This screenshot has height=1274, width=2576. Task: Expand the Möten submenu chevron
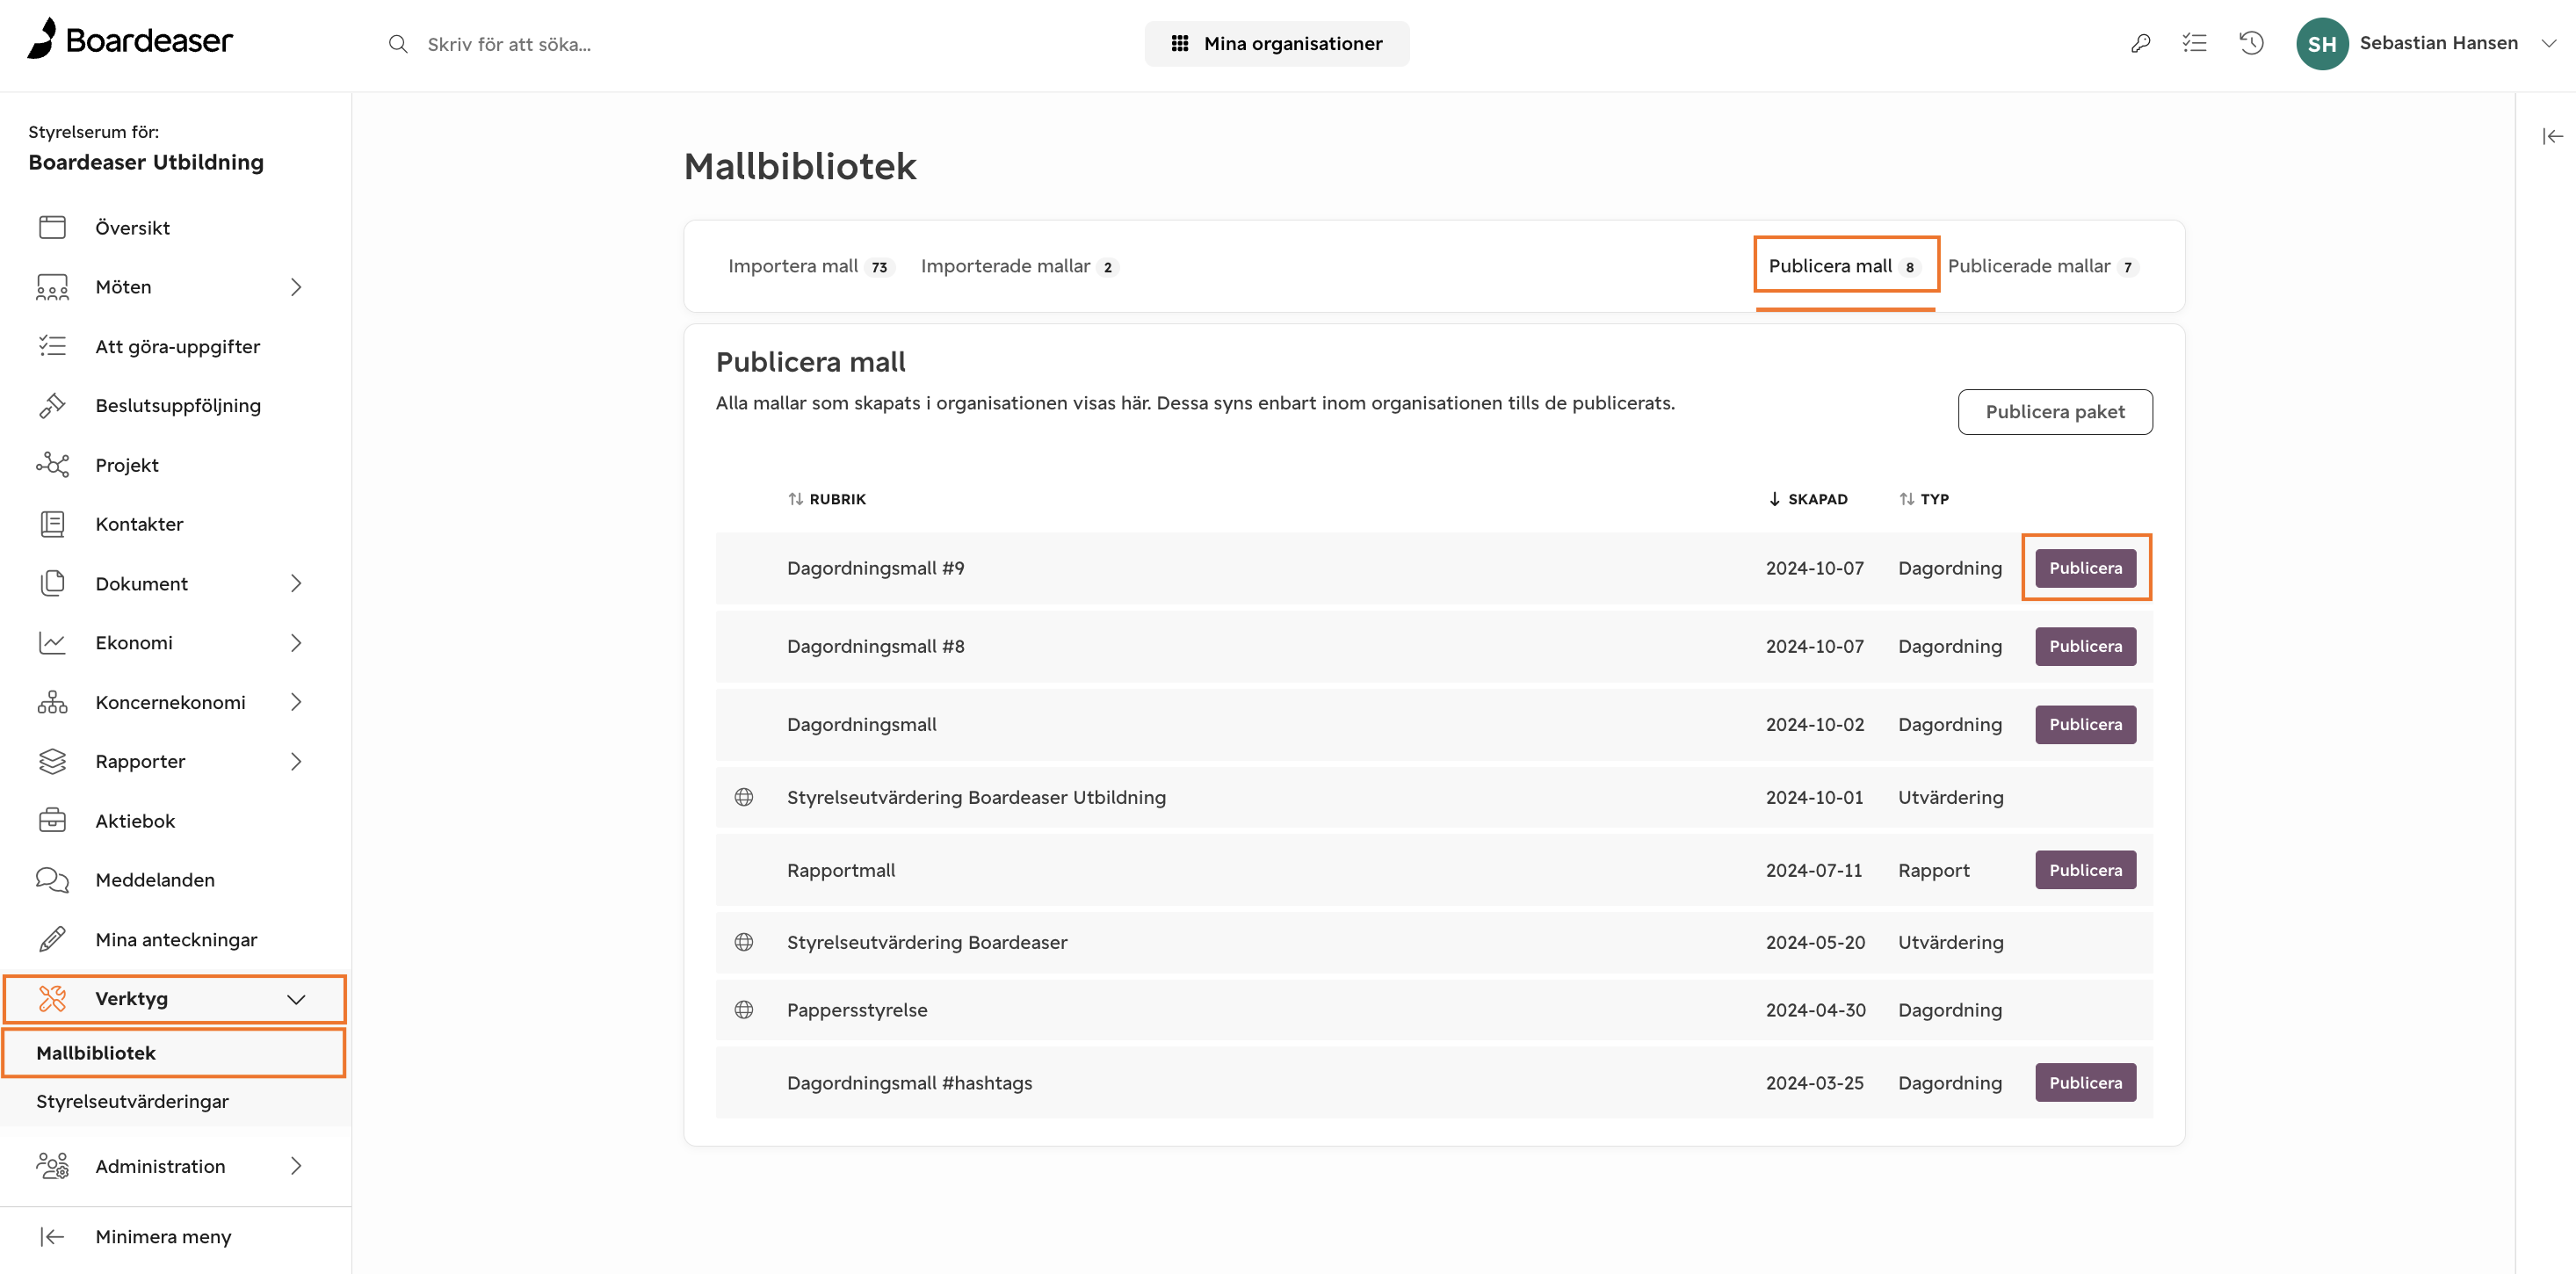click(x=296, y=287)
